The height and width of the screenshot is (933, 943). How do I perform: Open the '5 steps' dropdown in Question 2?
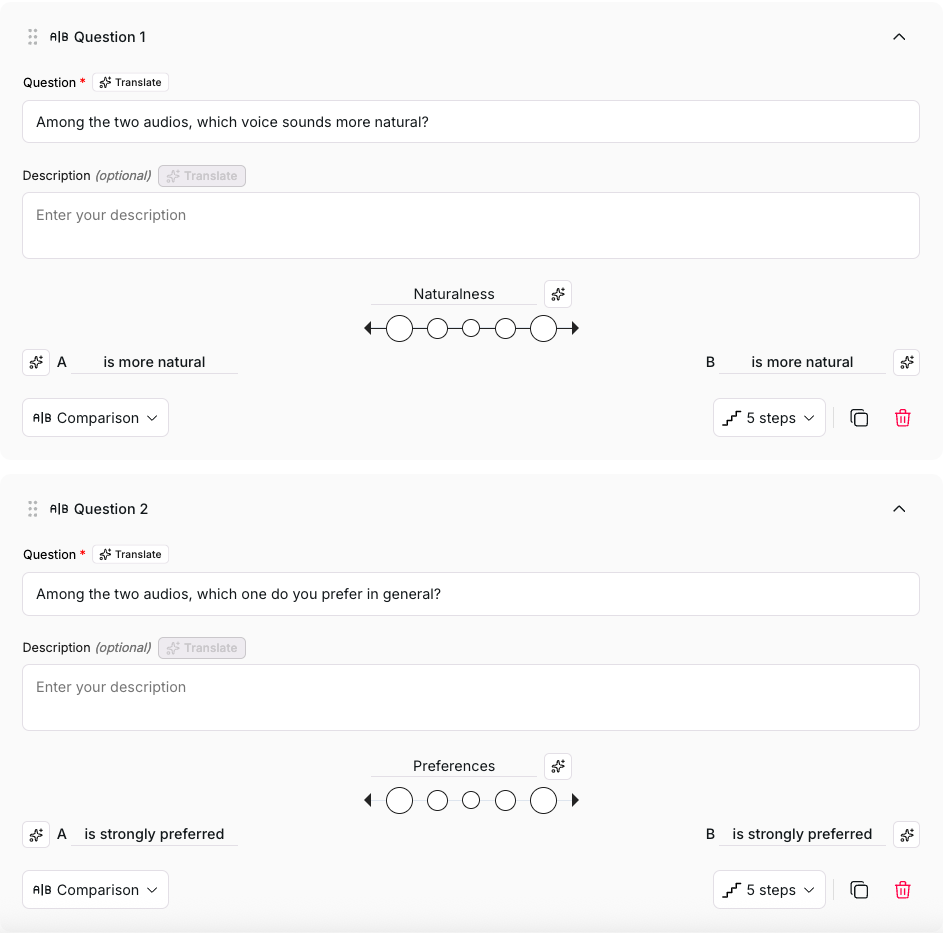pos(769,890)
